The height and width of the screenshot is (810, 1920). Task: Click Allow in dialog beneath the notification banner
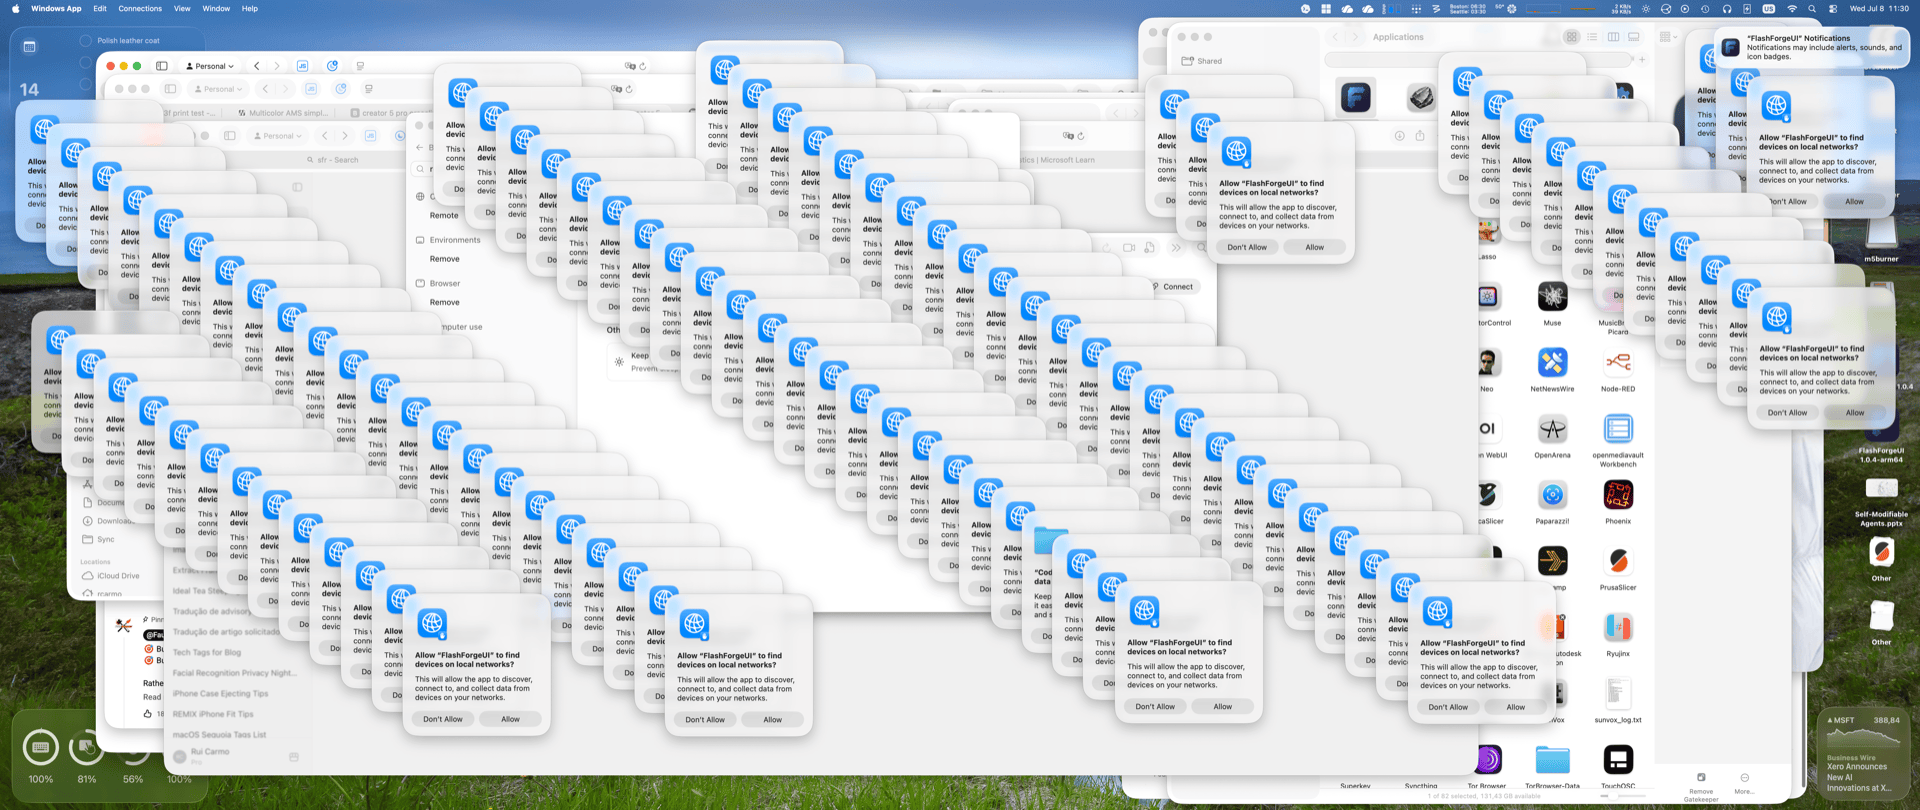click(x=1854, y=202)
